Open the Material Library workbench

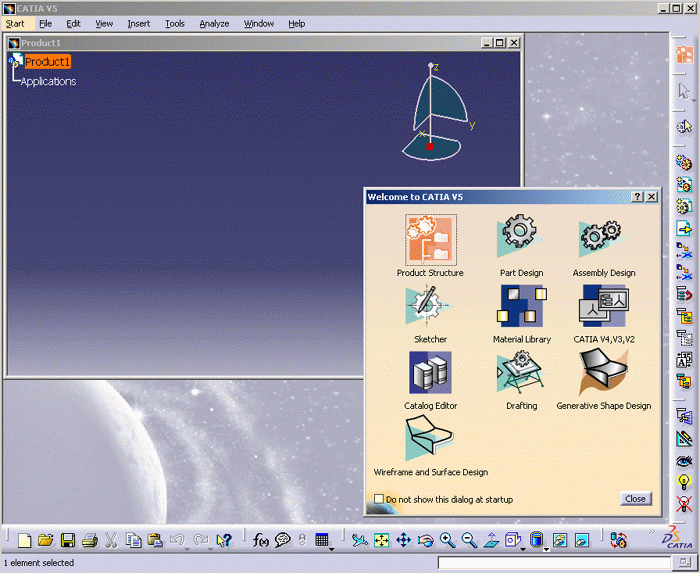(x=521, y=305)
